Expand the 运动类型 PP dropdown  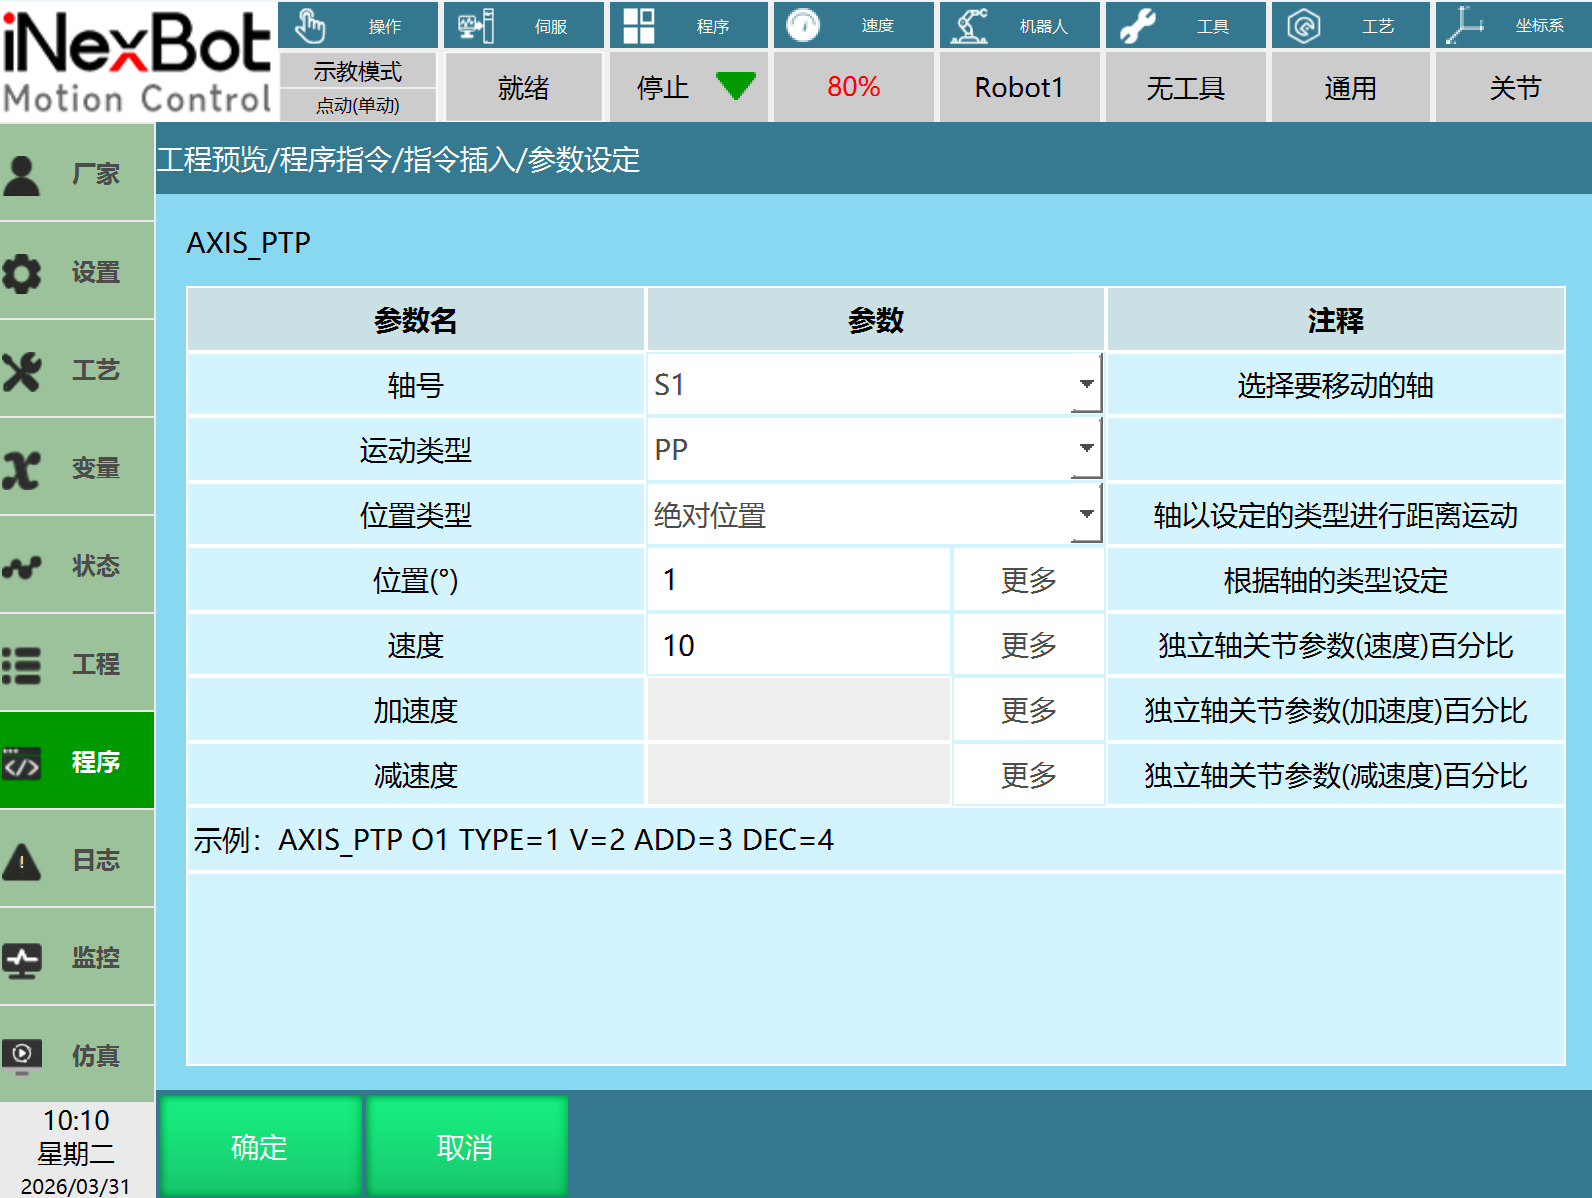tap(1086, 449)
